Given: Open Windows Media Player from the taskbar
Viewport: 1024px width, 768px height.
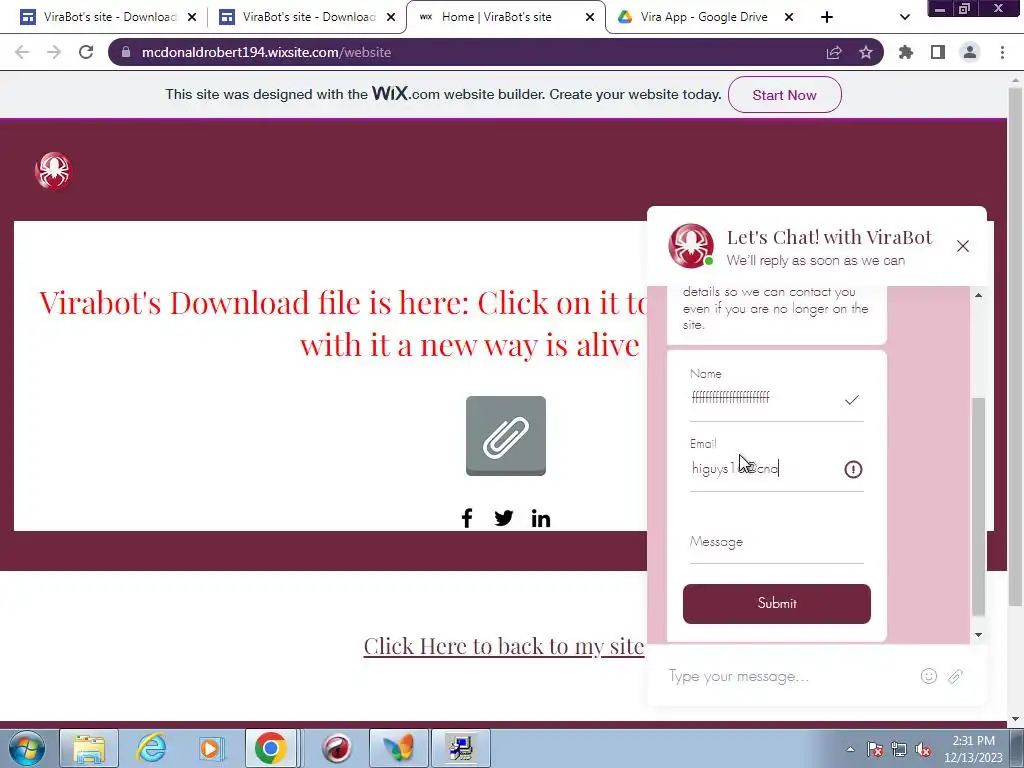Looking at the screenshot, I should tap(211, 748).
